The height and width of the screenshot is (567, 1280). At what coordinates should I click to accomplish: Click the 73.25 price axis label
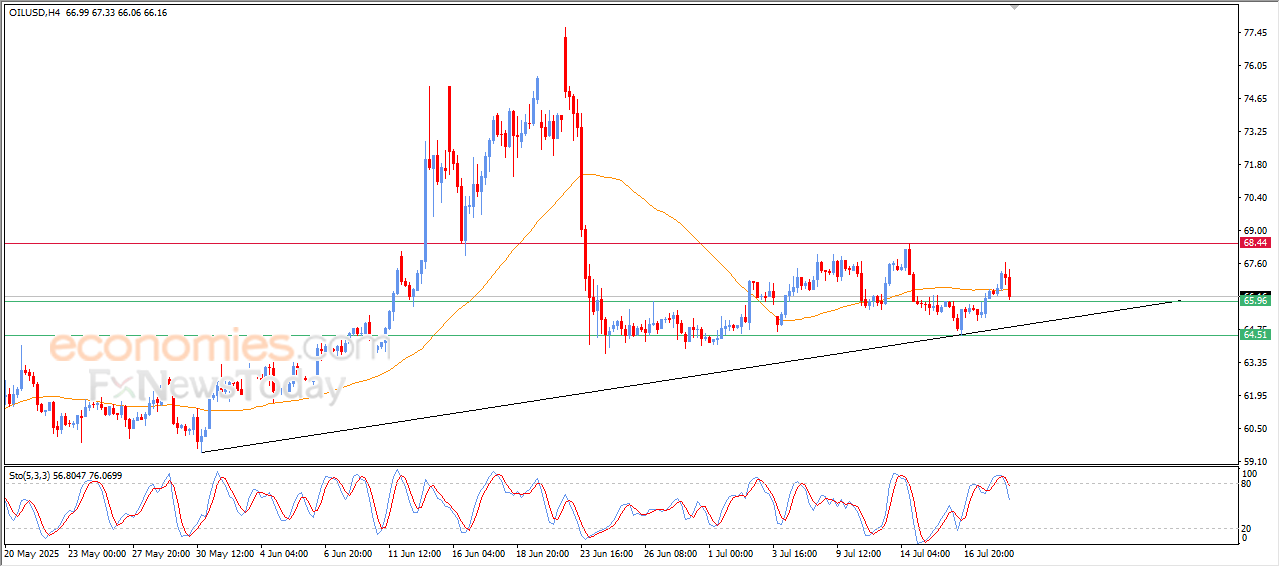(1255, 132)
